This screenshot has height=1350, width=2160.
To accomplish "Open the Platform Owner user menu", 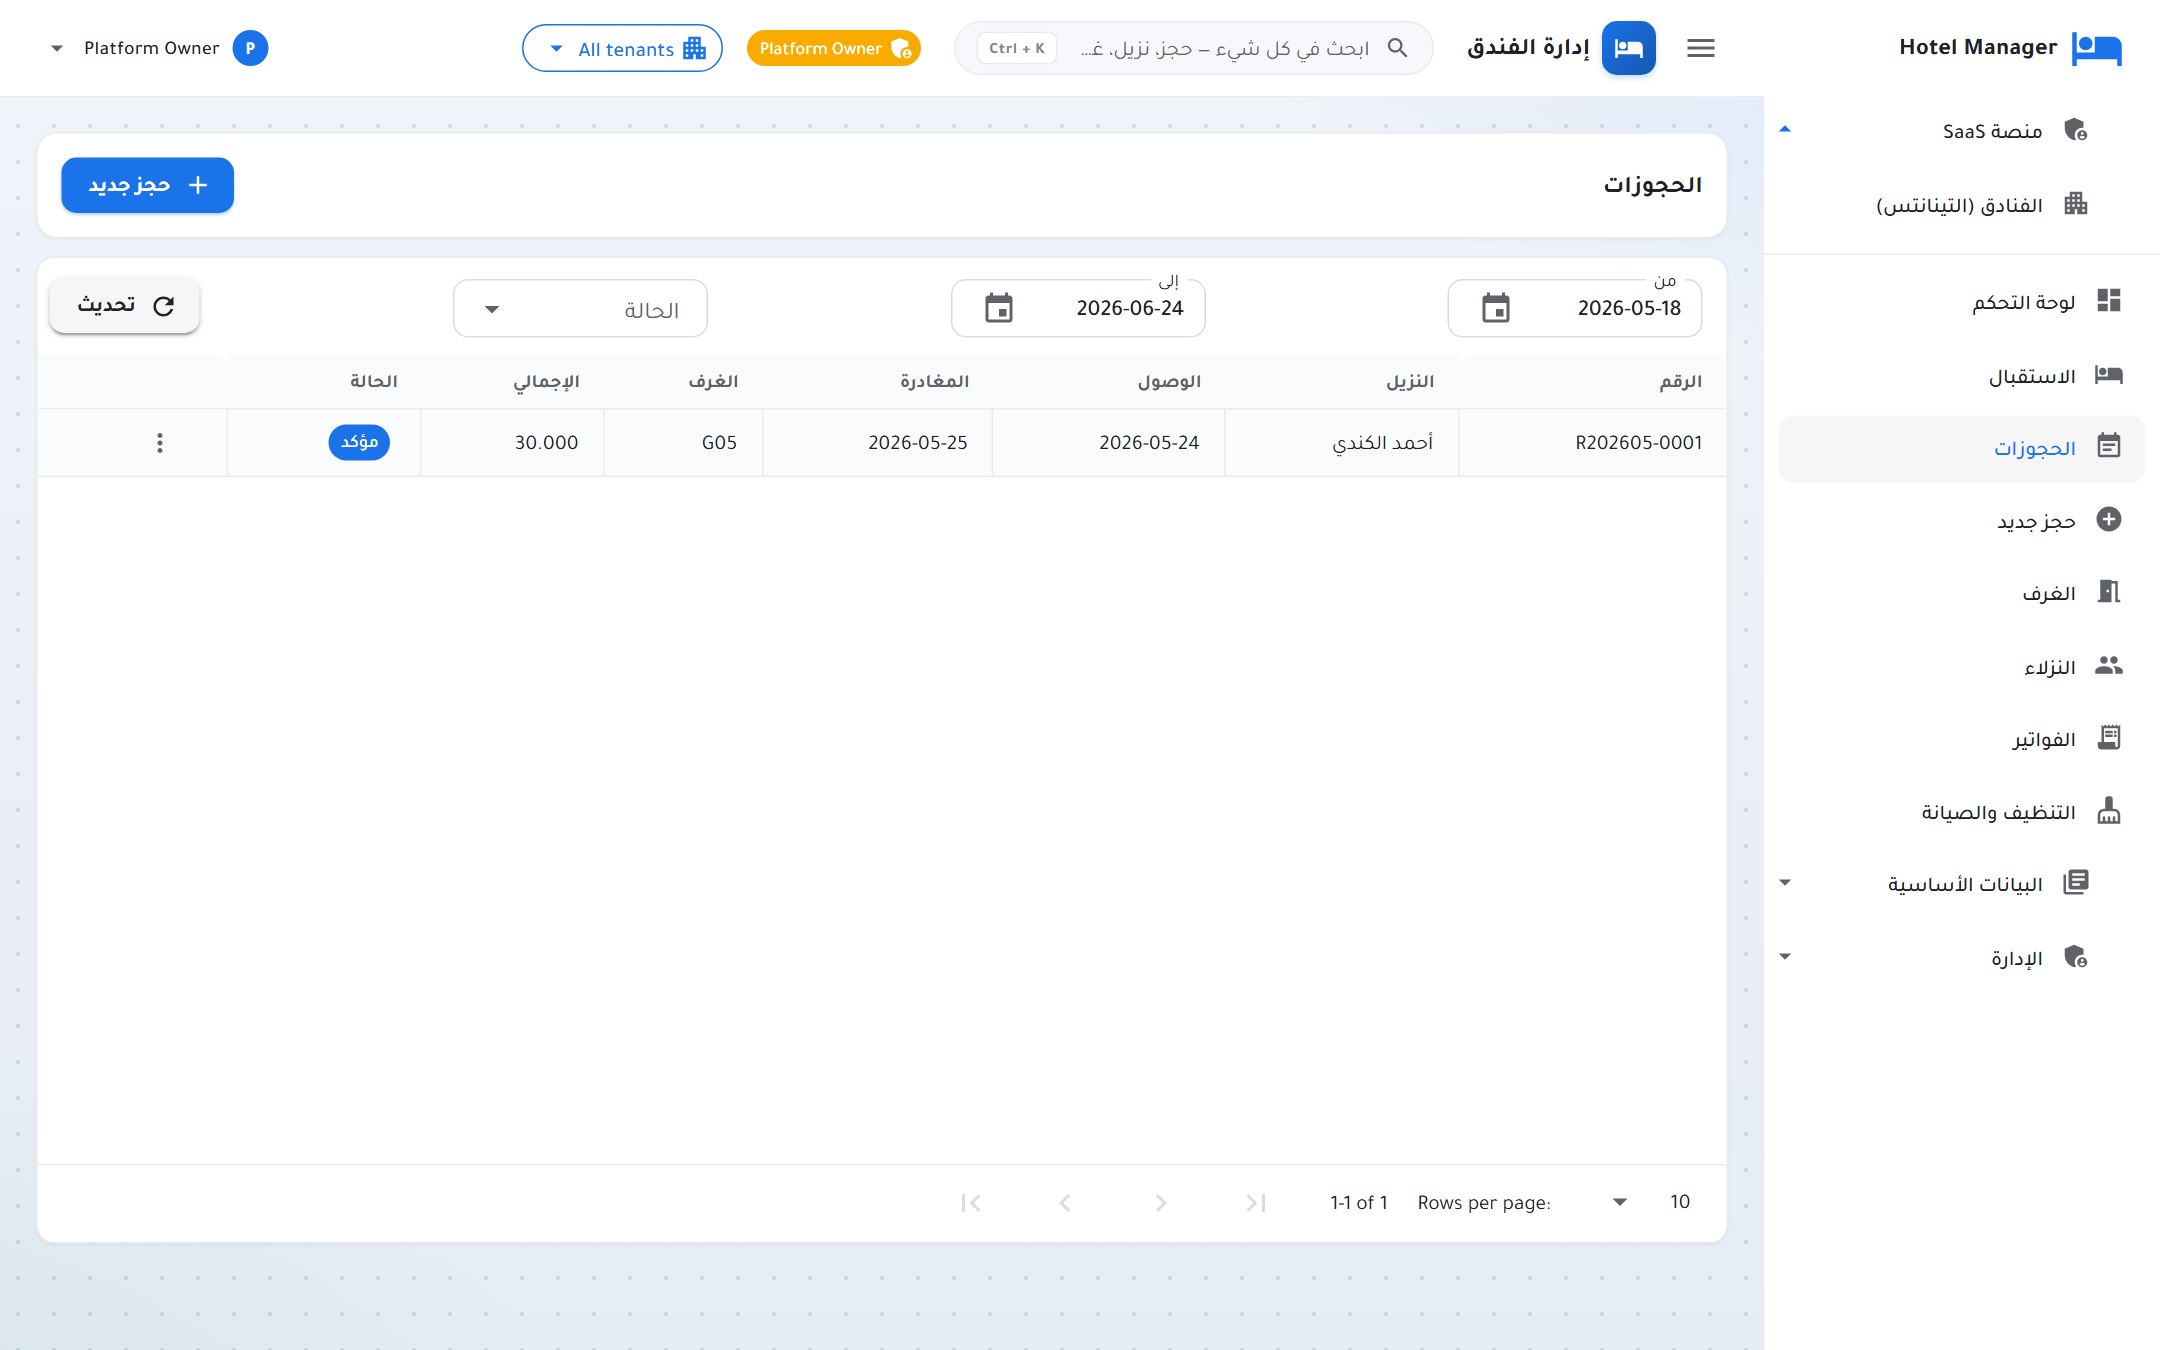I will [160, 48].
